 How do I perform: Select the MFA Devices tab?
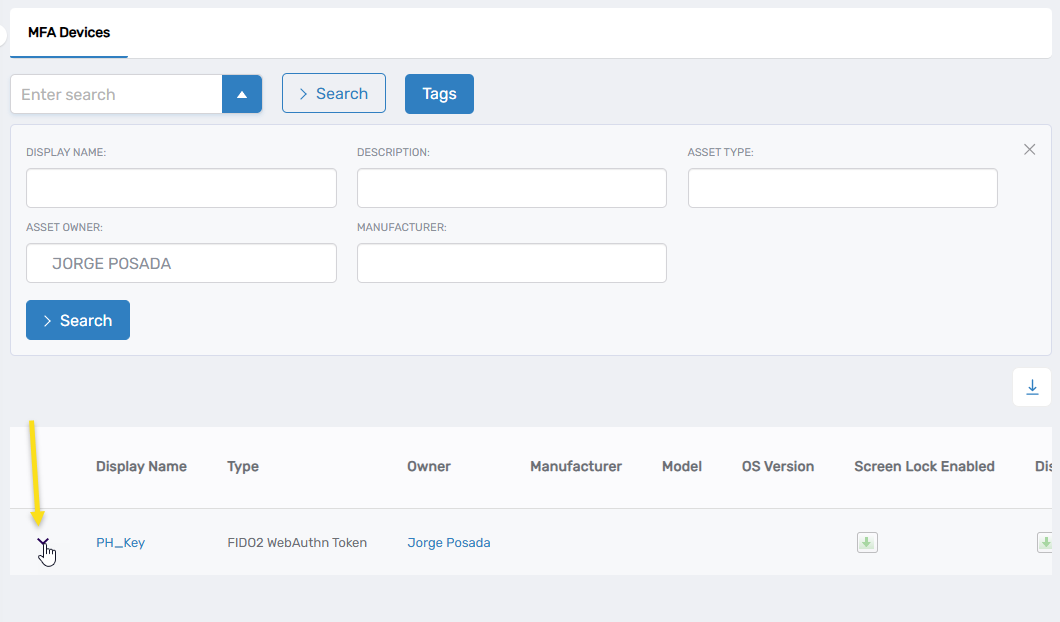[68, 32]
